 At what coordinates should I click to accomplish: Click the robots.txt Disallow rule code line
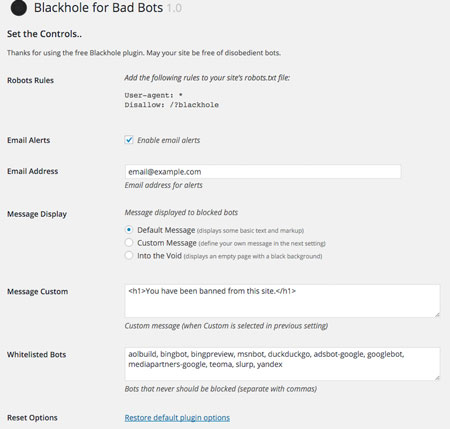click(x=172, y=105)
